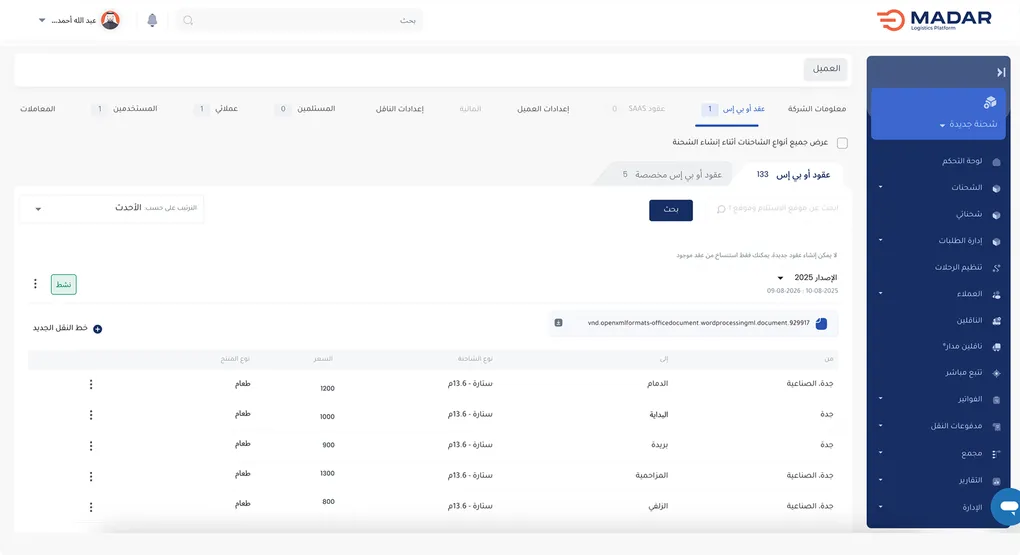Switch to the معلومات الشركة tab
This screenshot has width=1020, height=555.
click(816, 108)
